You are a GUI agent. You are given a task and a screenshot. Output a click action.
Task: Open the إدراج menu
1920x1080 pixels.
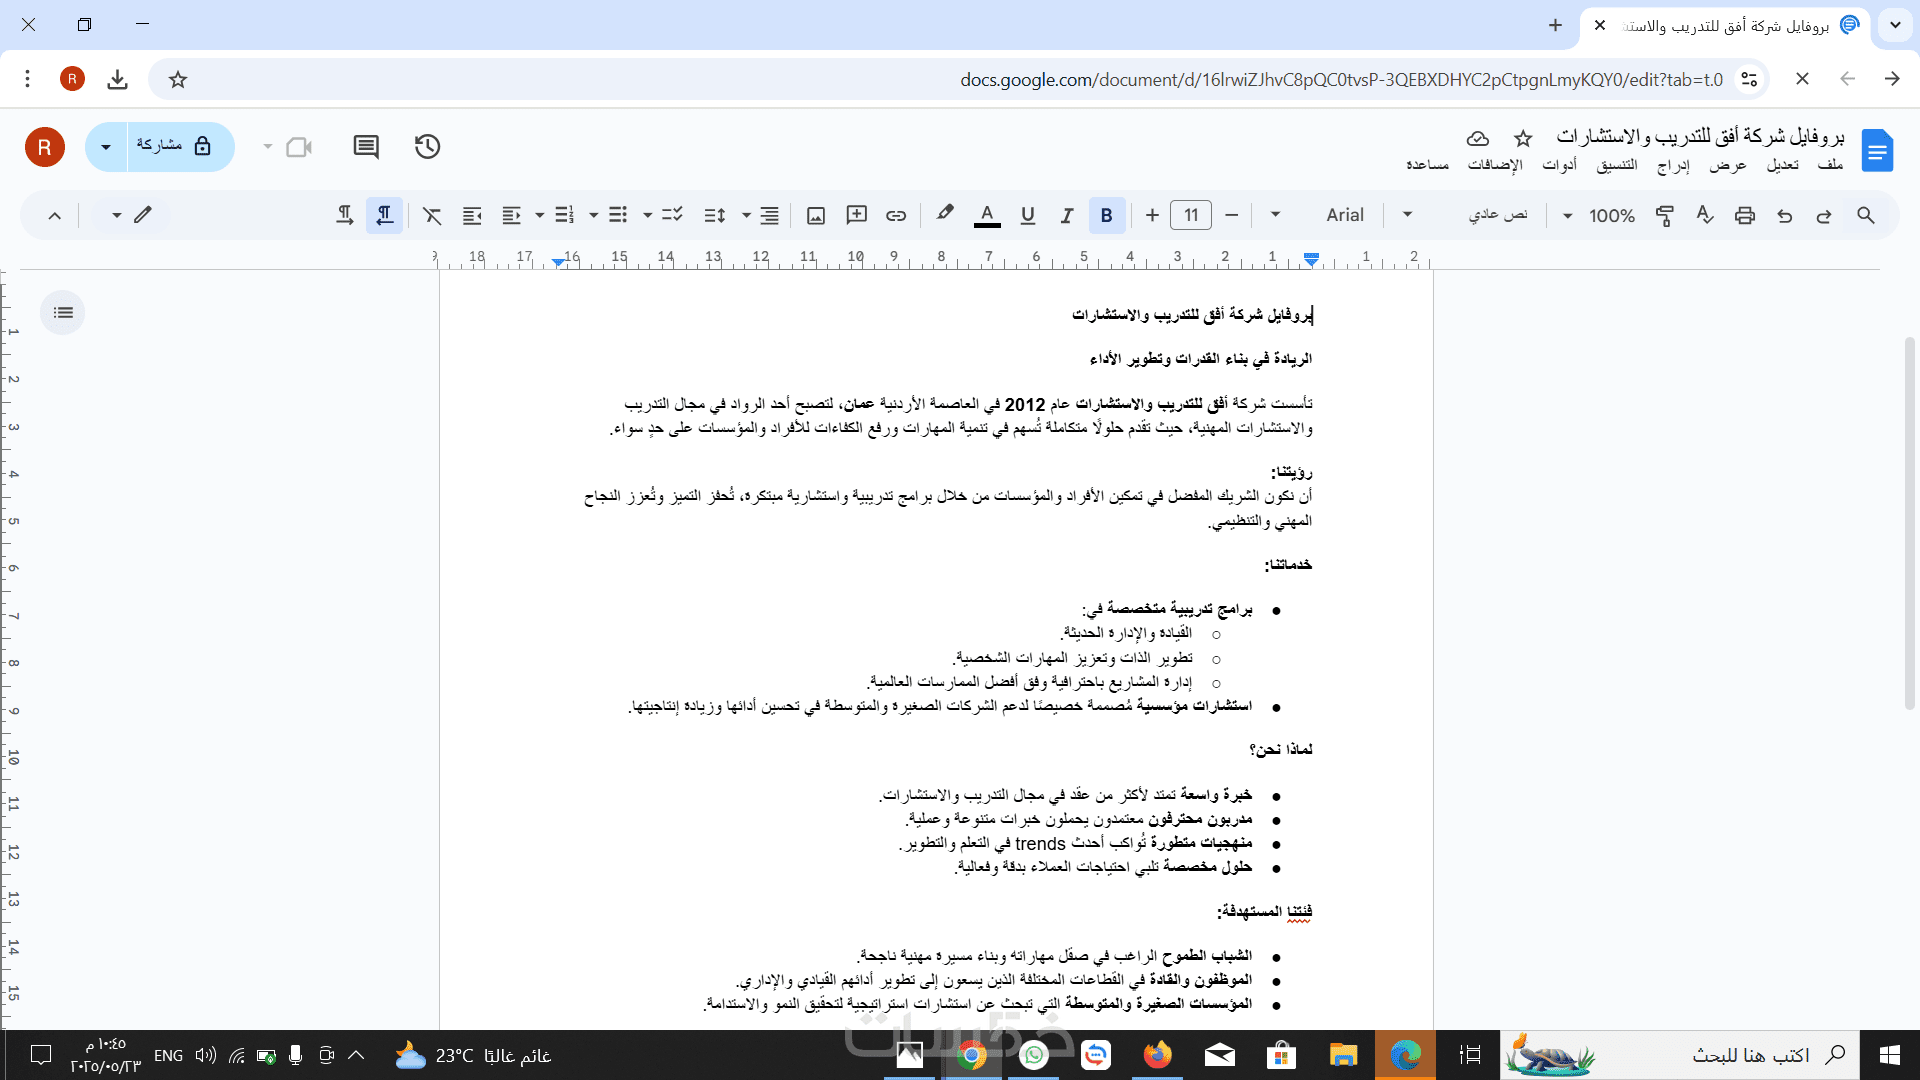click(1673, 165)
